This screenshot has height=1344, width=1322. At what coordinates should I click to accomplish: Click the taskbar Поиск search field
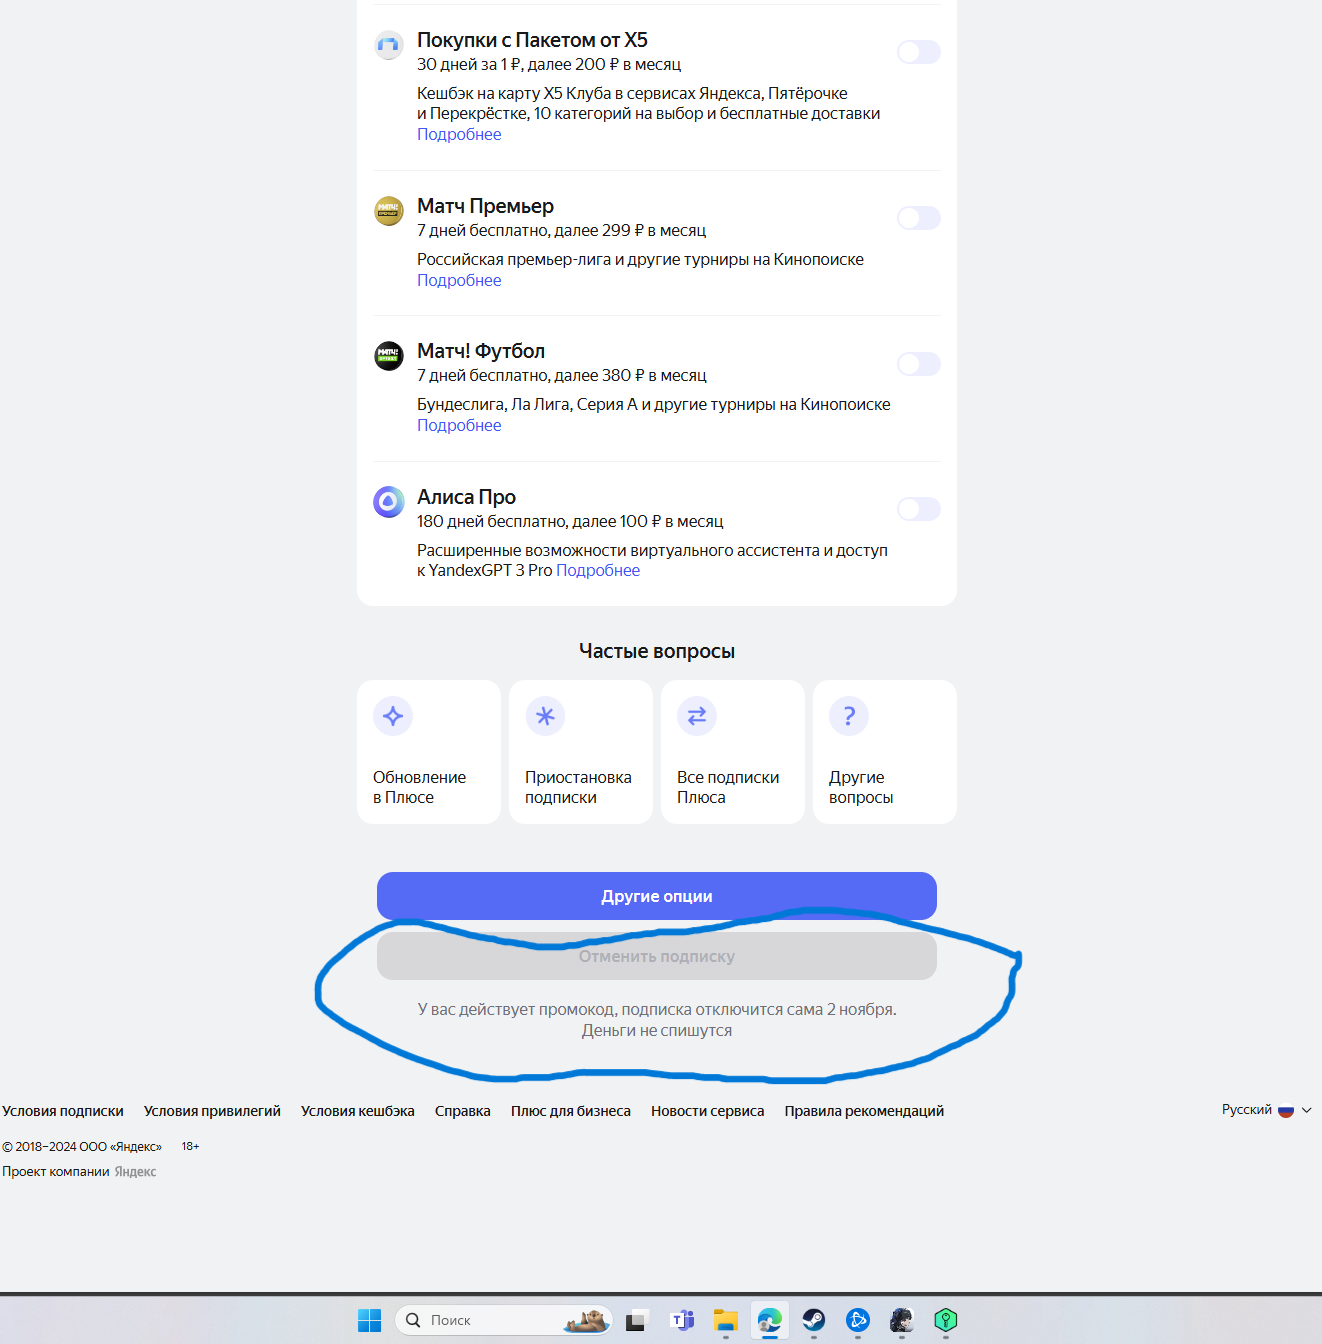coord(503,1320)
